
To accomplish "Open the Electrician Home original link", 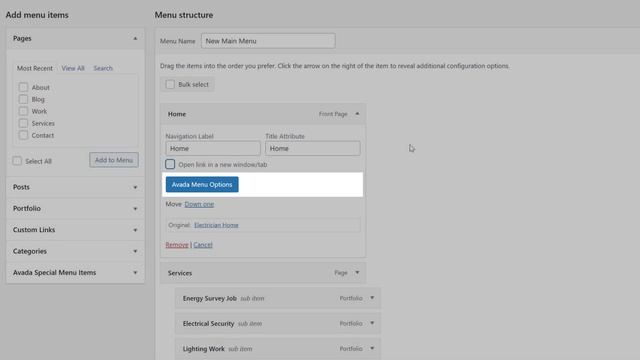I will [216, 225].
